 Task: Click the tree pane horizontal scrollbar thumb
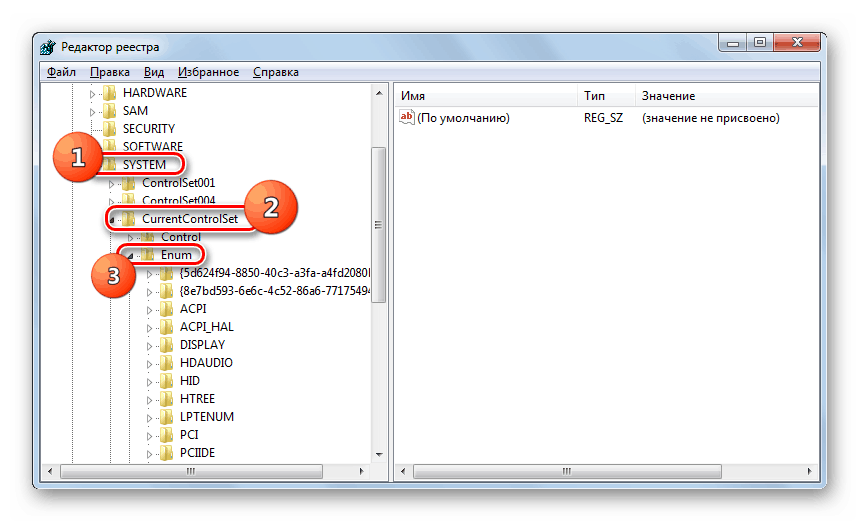coord(191,471)
